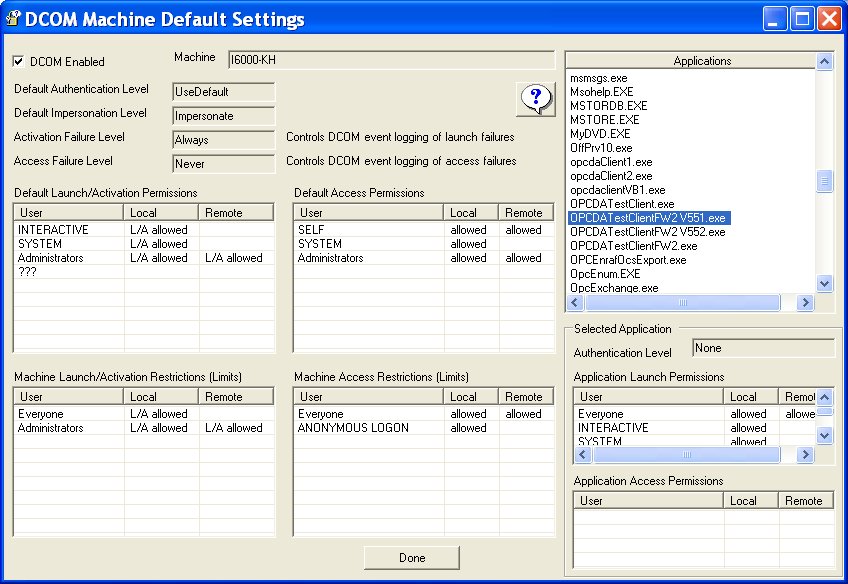Select Everyone row in Application Launch Permissions
Screen dimensions: 848x584
pyautogui.click(x=695, y=414)
